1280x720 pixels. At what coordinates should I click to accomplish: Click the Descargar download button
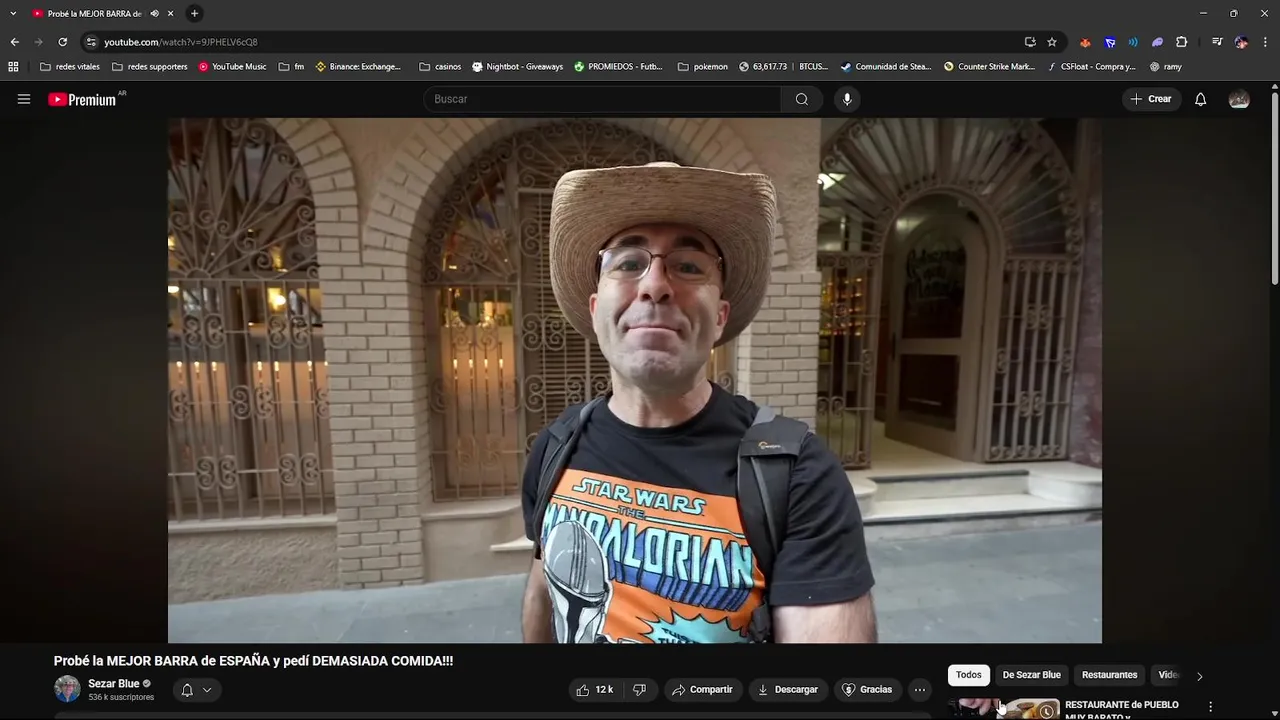788,690
